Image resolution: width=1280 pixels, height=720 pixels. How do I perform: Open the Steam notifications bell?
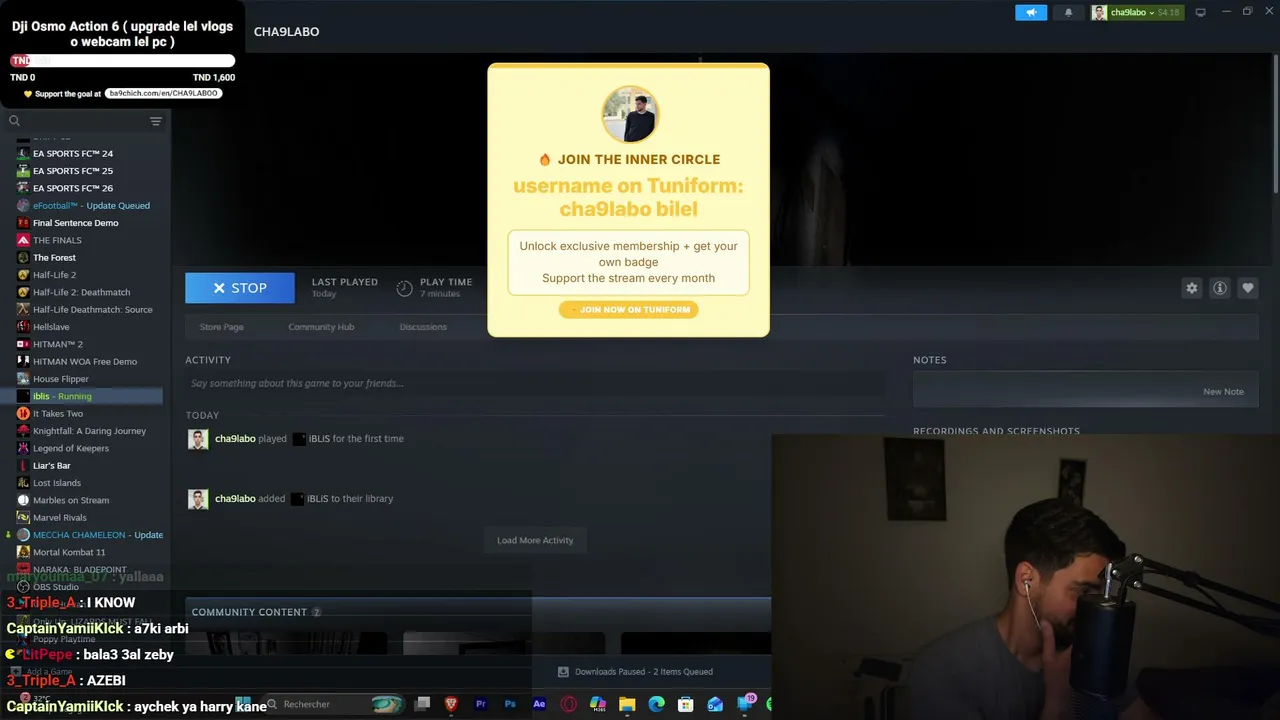coord(1068,12)
